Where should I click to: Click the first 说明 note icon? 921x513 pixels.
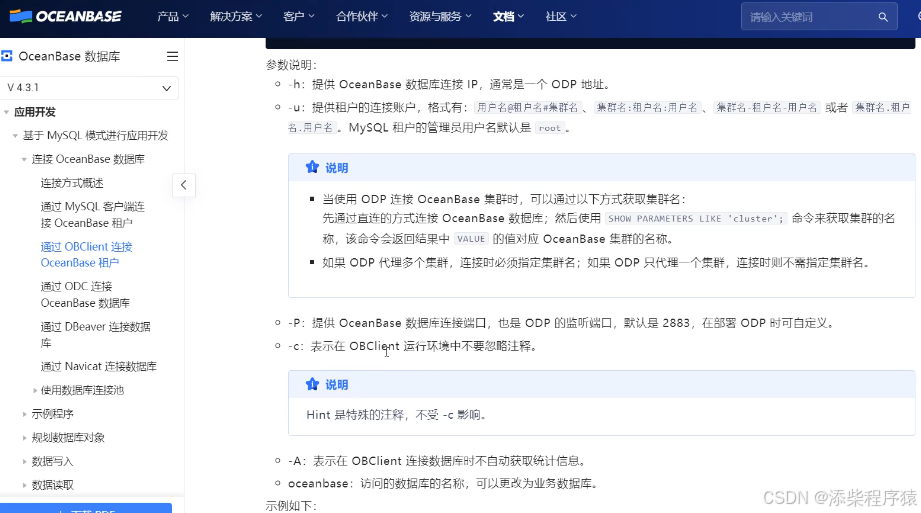tap(312, 167)
